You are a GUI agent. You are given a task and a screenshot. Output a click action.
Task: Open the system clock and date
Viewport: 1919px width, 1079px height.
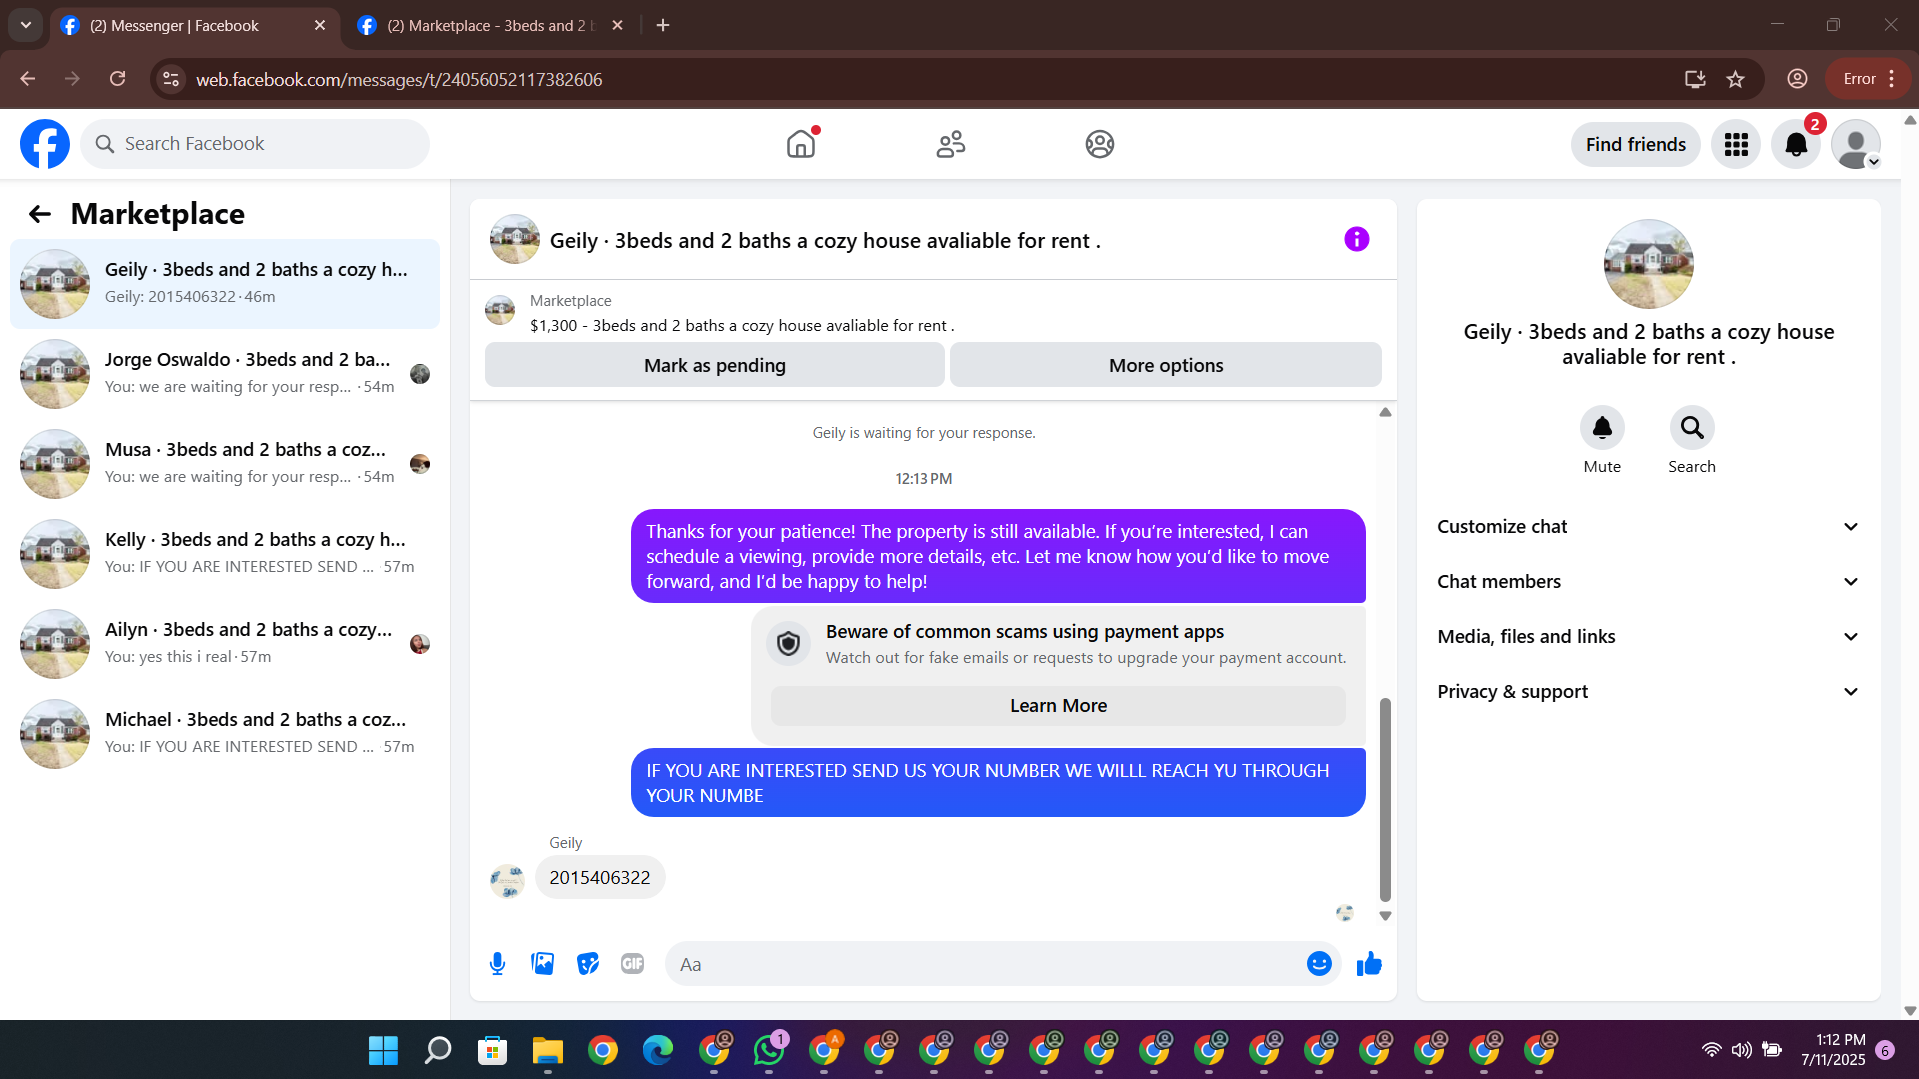pos(1833,1050)
